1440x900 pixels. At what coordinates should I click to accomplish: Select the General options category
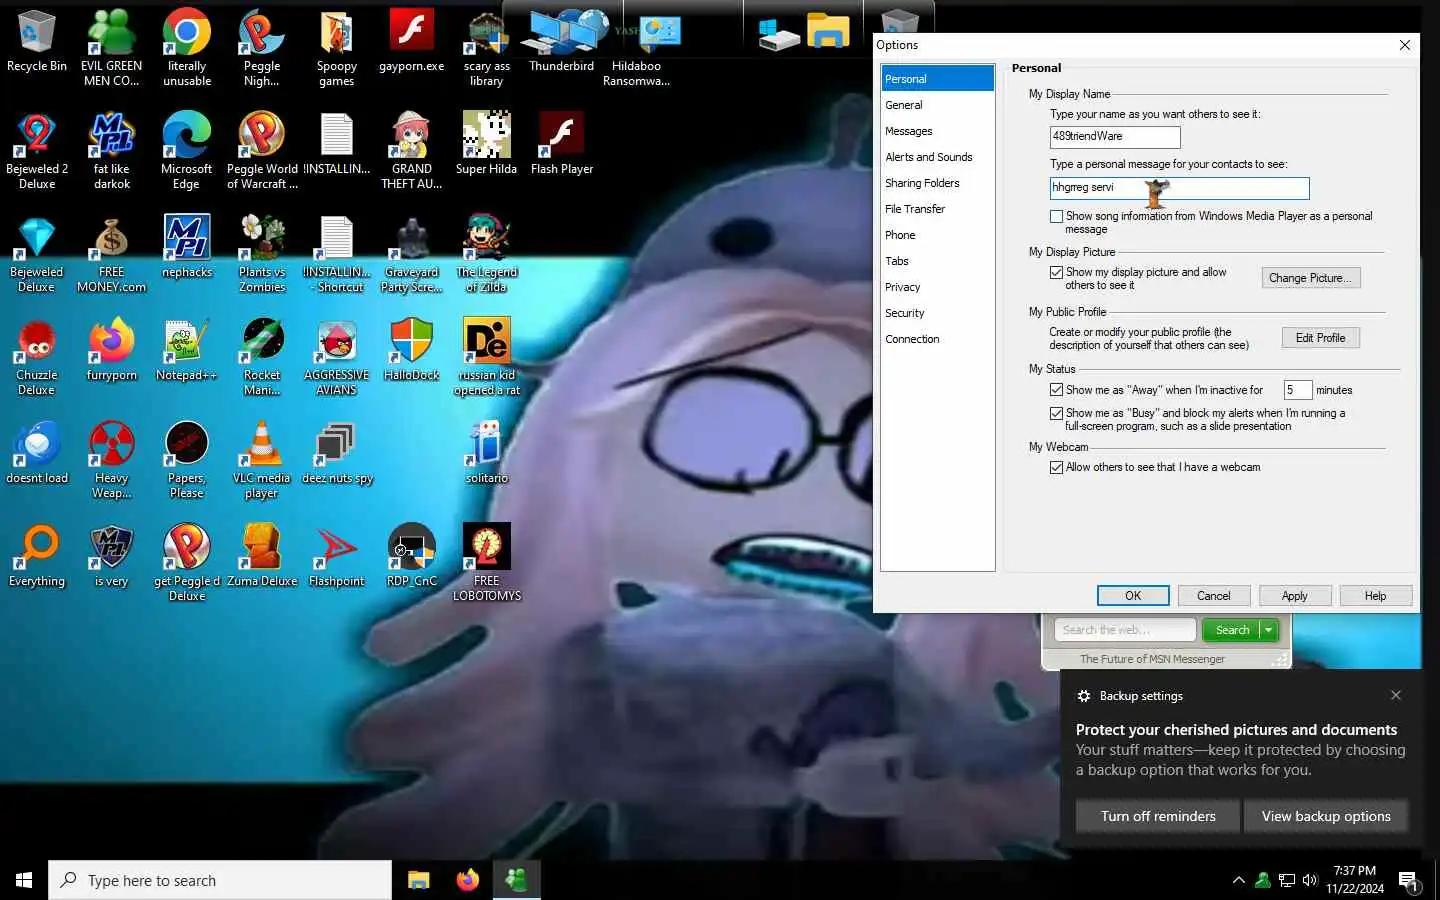[x=937, y=105]
